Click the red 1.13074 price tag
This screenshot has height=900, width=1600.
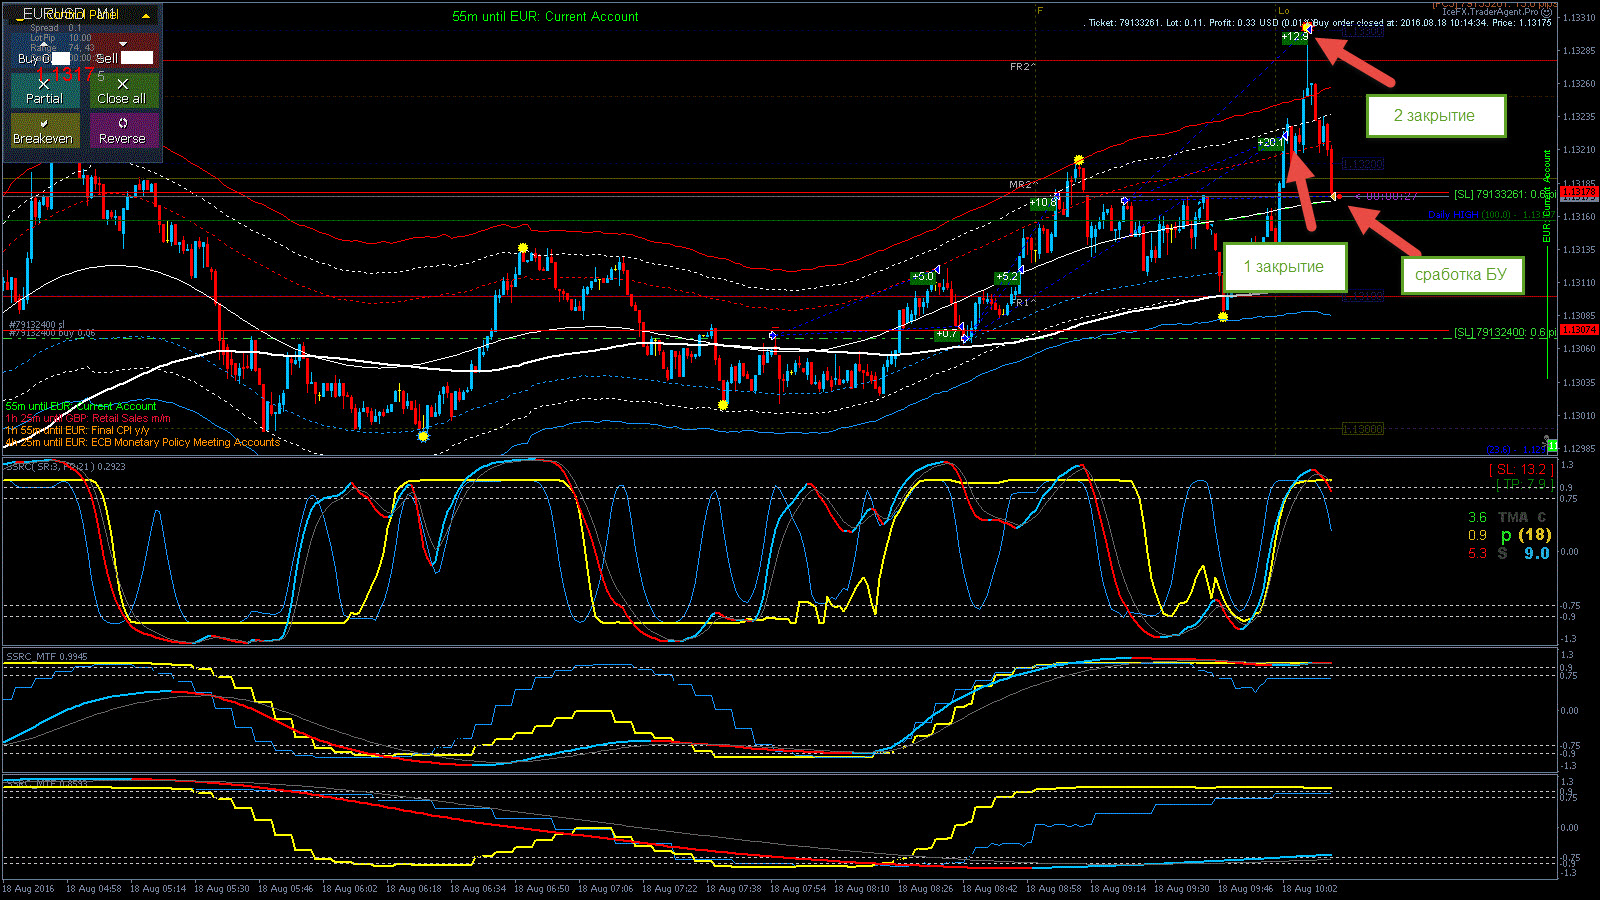1579,329
